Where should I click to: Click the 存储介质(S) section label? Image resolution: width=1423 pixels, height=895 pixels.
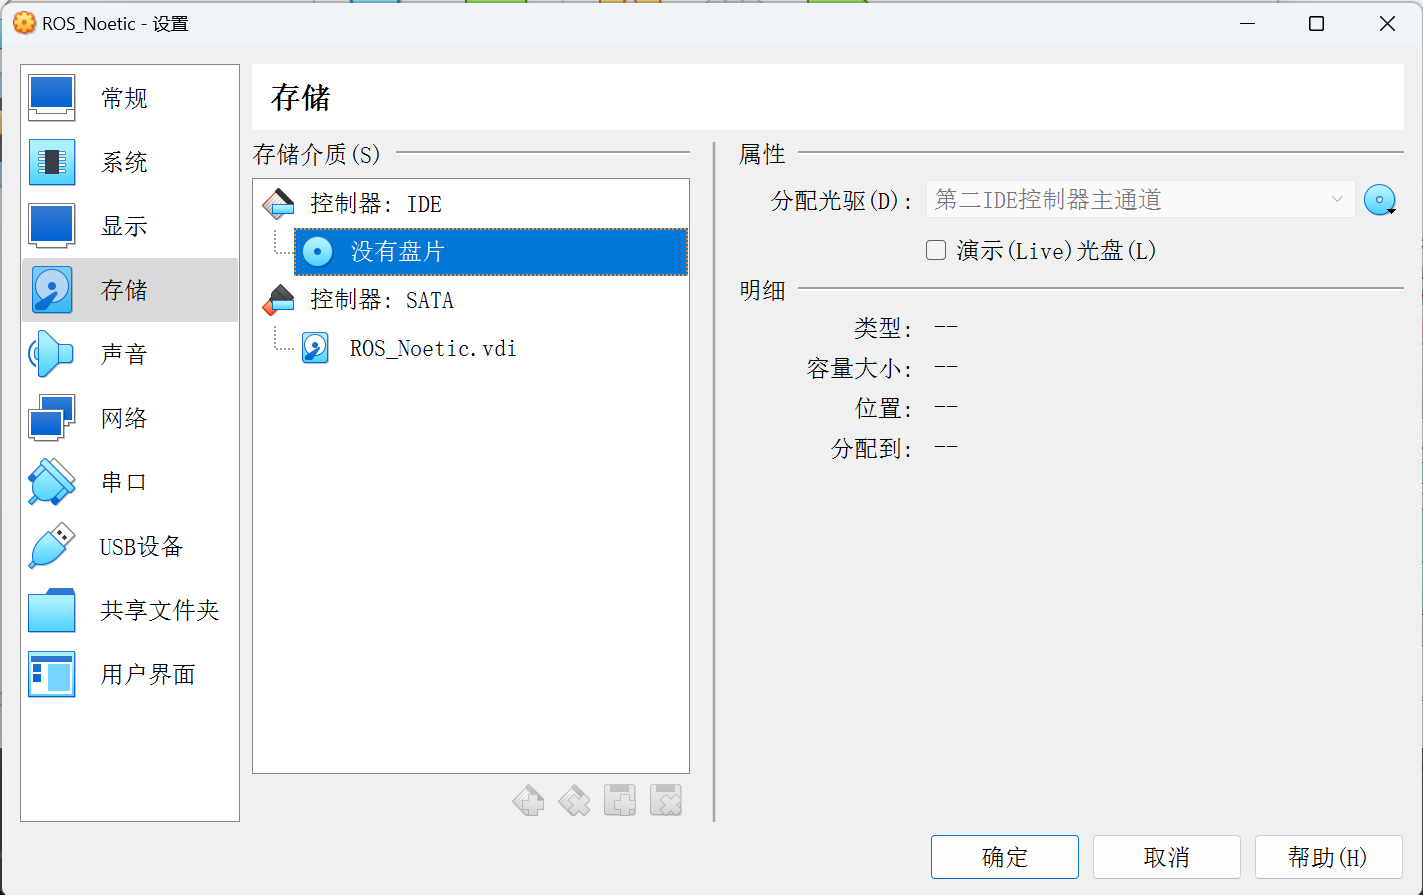[x=317, y=154]
